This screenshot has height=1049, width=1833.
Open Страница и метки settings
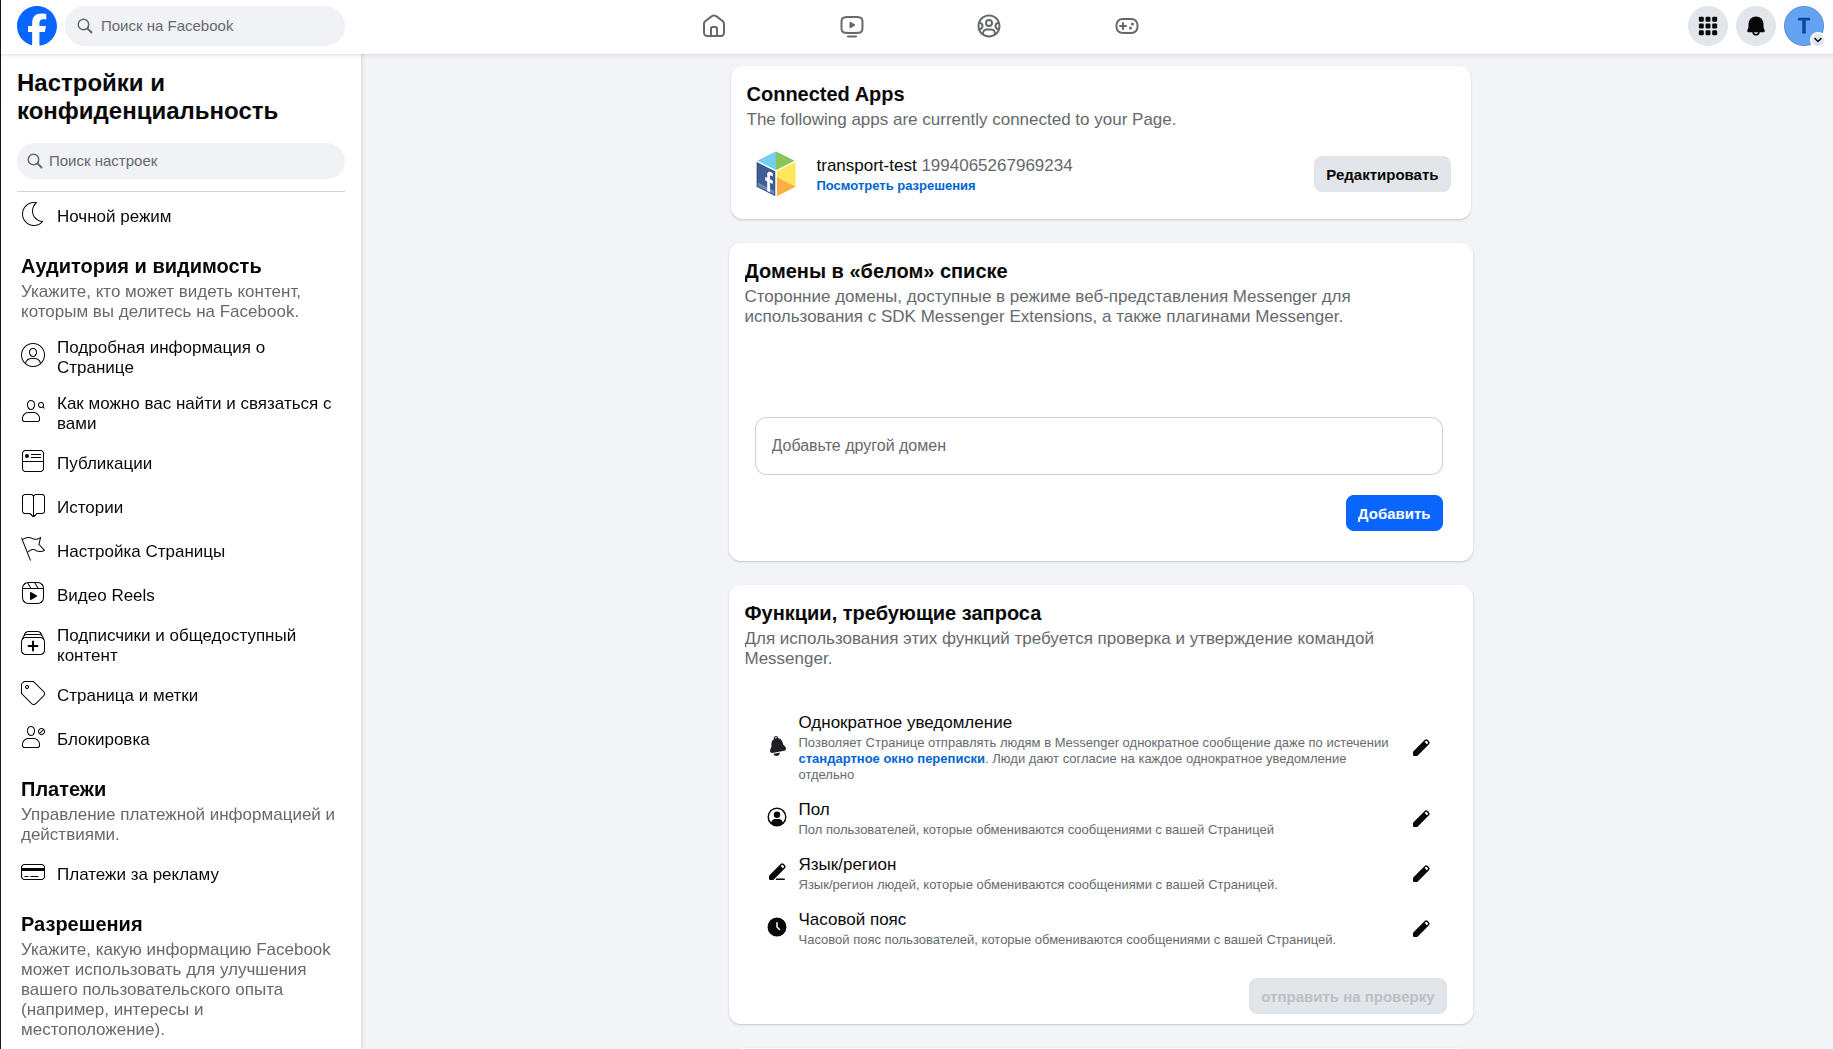(181, 695)
